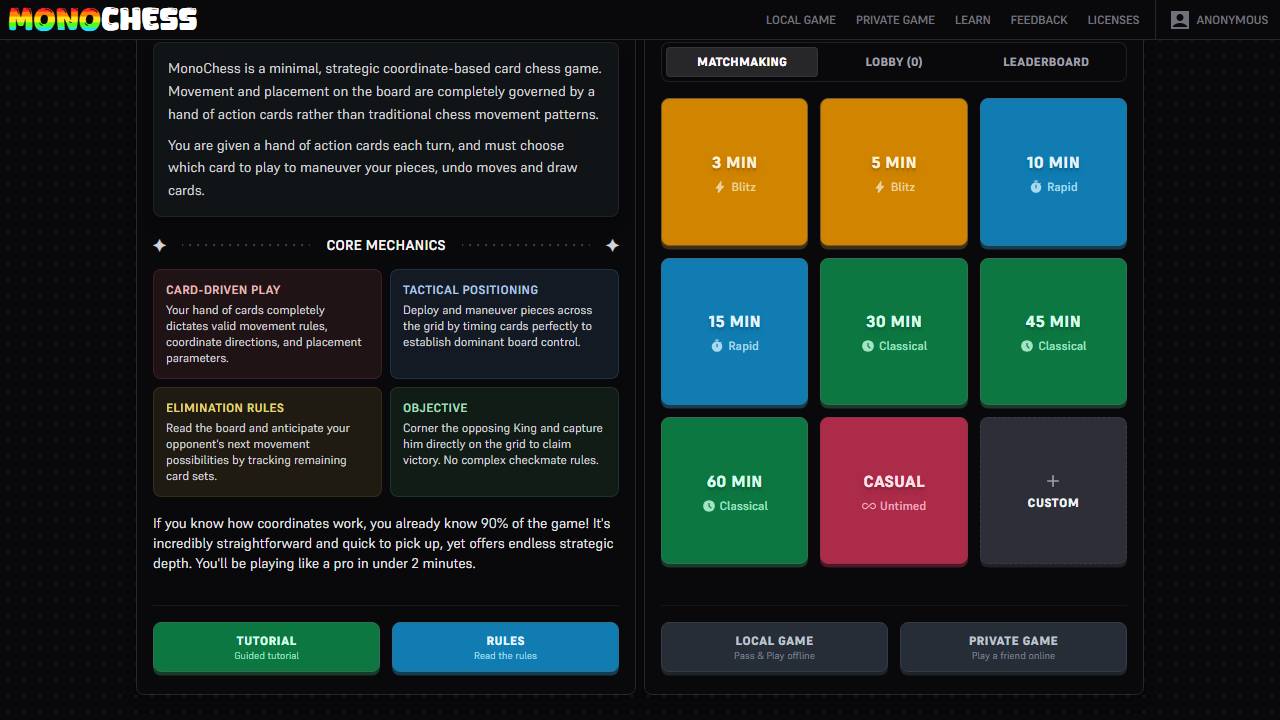1280x720 pixels.
Task: Select the Casual Untimed game tile
Action: point(894,491)
